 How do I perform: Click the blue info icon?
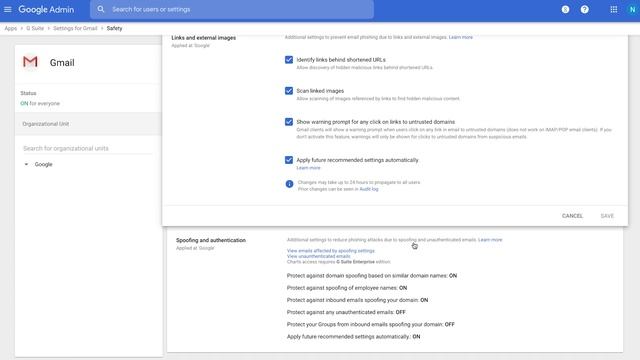(289, 184)
